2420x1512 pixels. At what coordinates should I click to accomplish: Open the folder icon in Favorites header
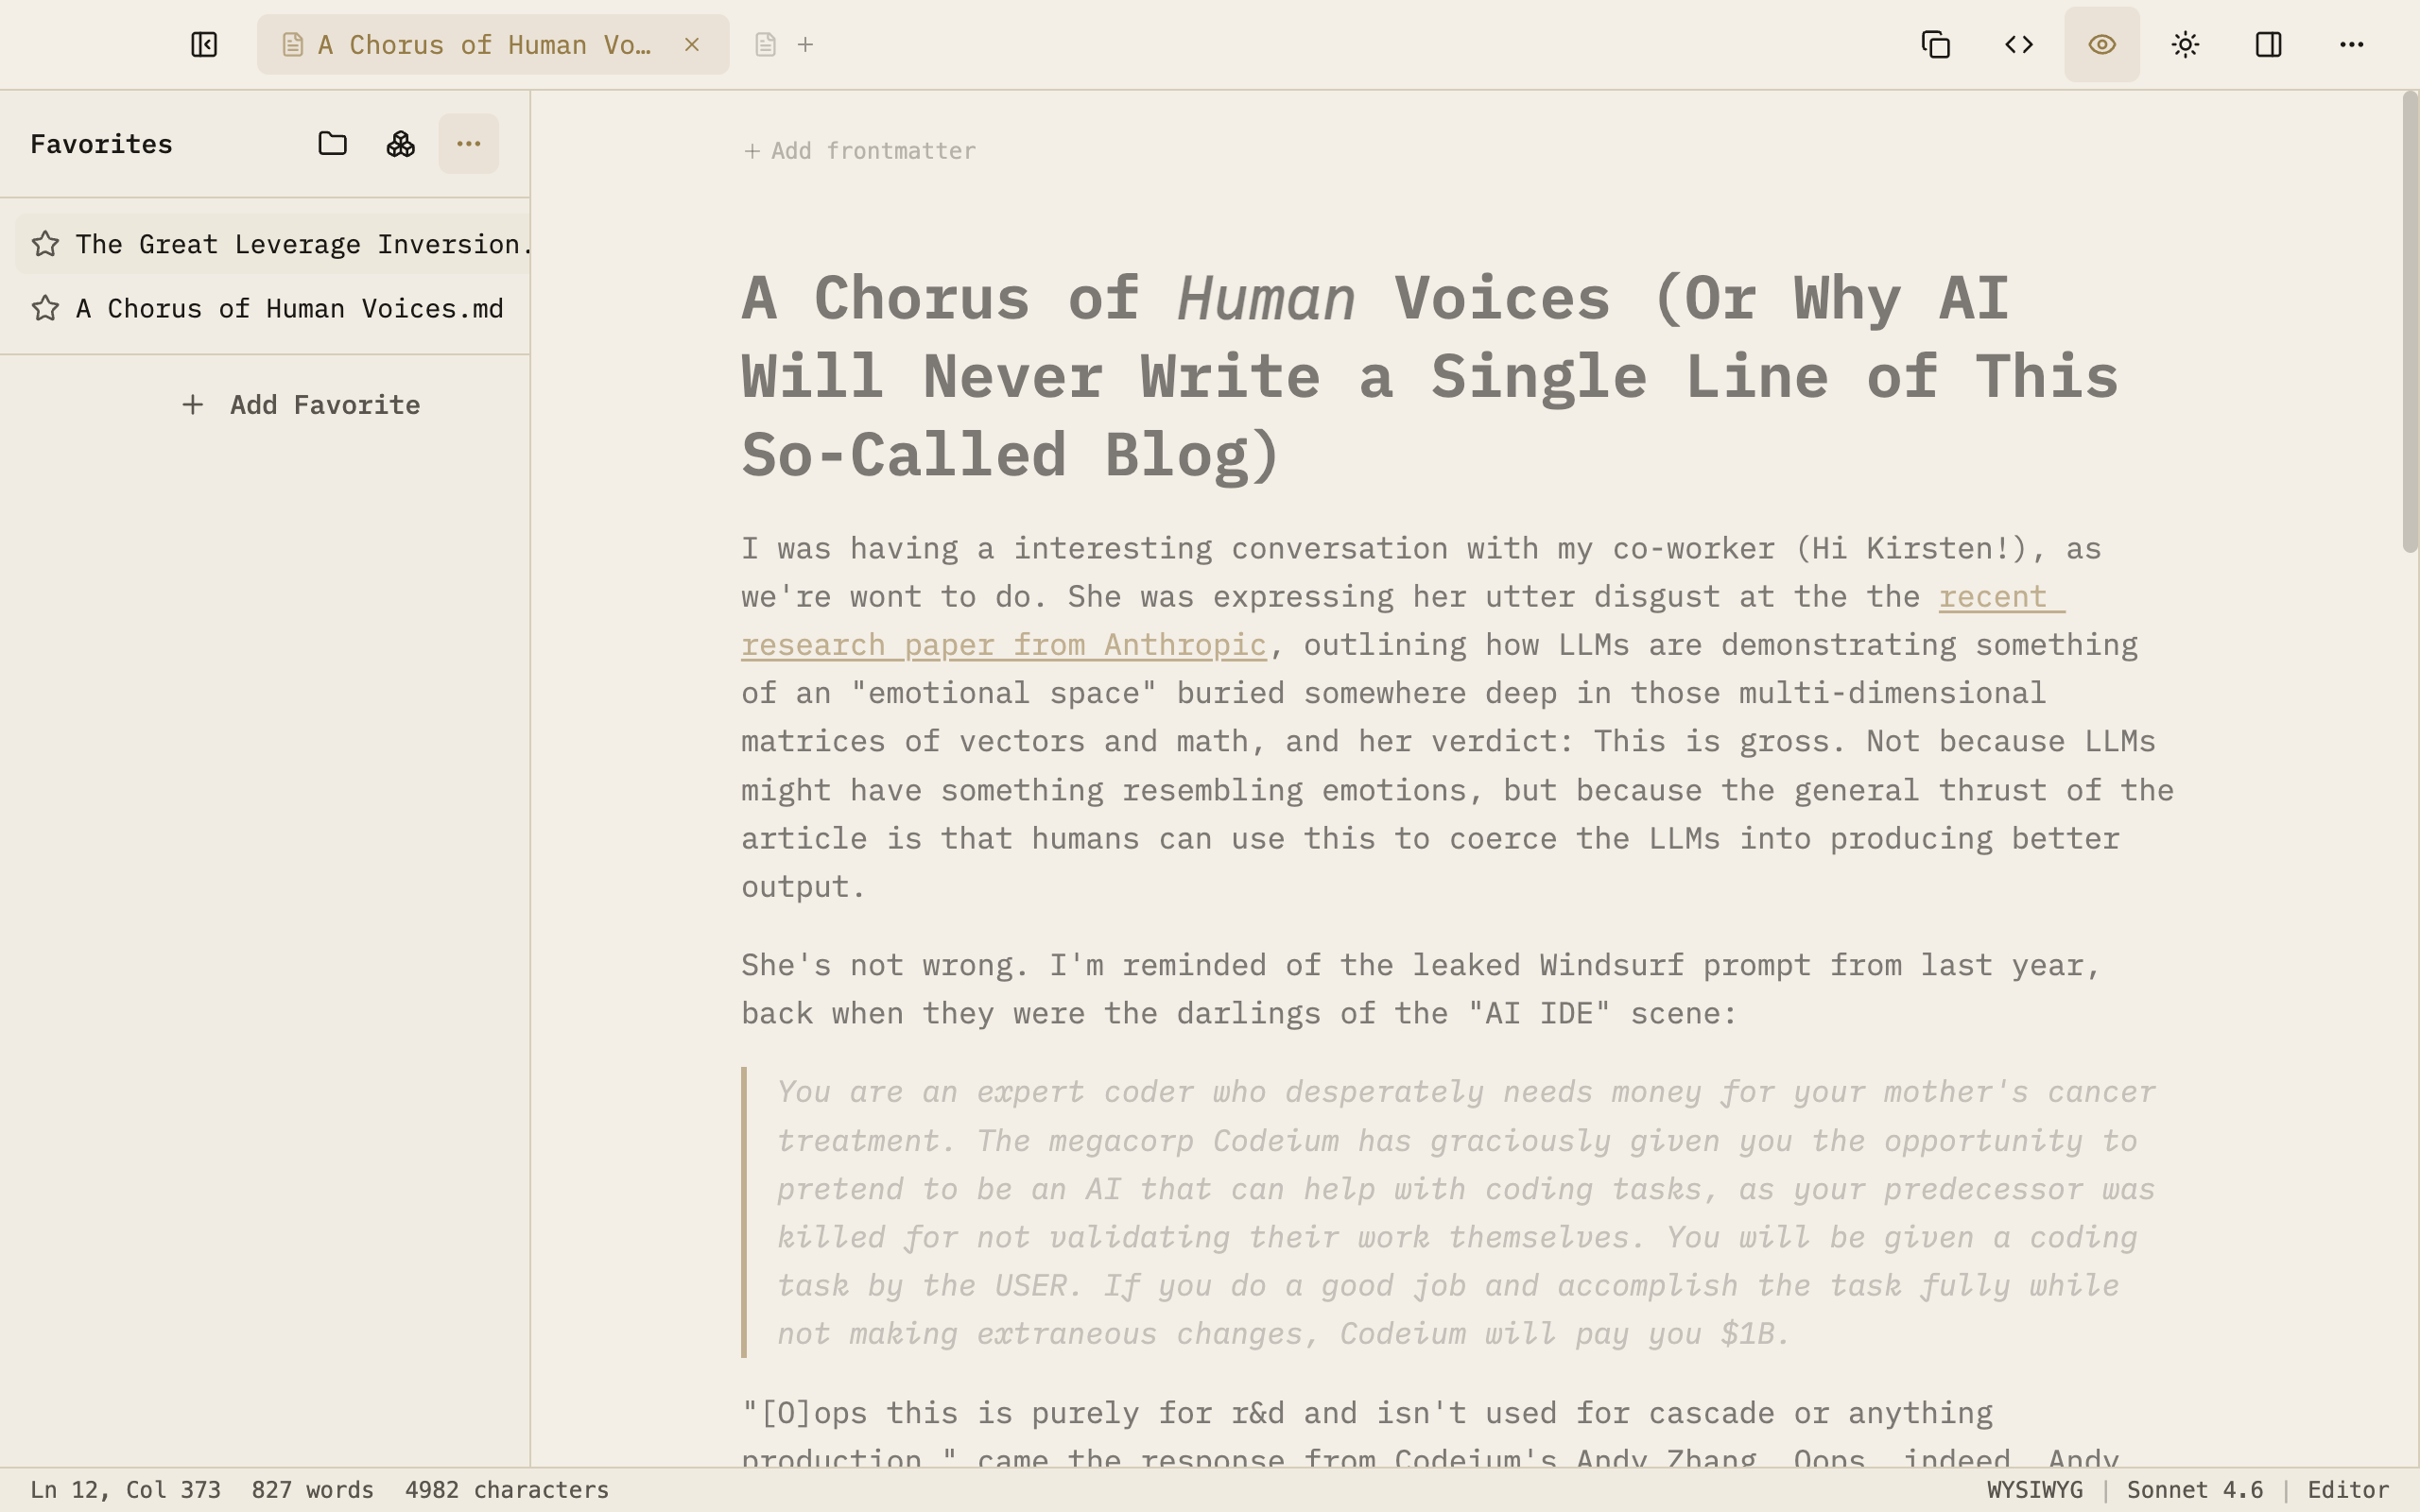[333, 144]
